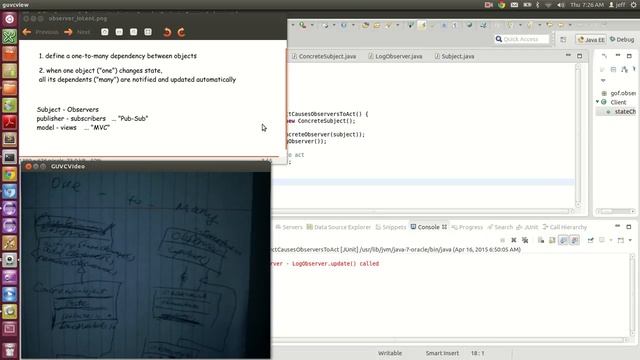640x360 pixels.
Task: Toggle show console on standard error change
Action: (x=575, y=240)
